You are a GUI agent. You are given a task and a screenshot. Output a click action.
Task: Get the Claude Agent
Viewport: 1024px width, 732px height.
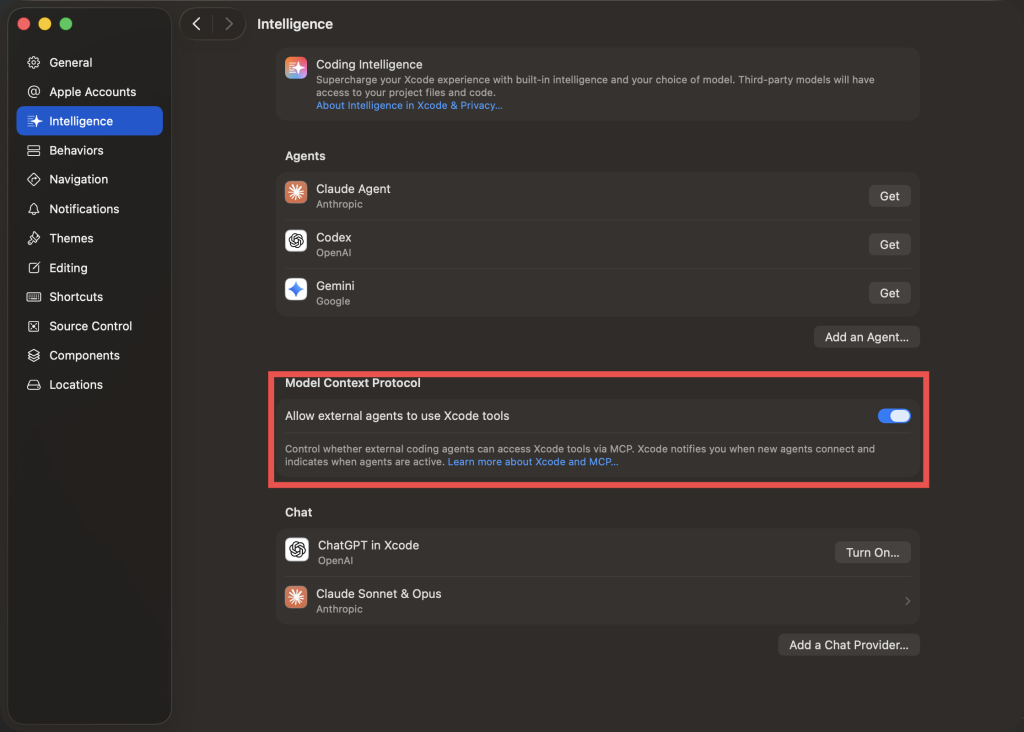[x=889, y=196]
